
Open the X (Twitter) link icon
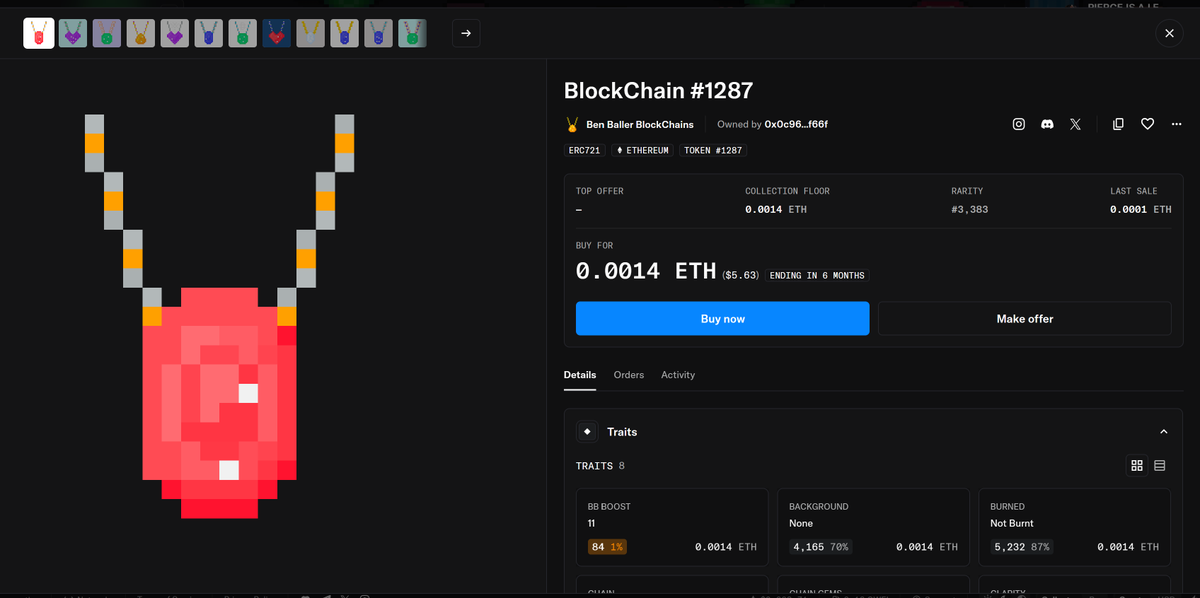[x=1075, y=124]
